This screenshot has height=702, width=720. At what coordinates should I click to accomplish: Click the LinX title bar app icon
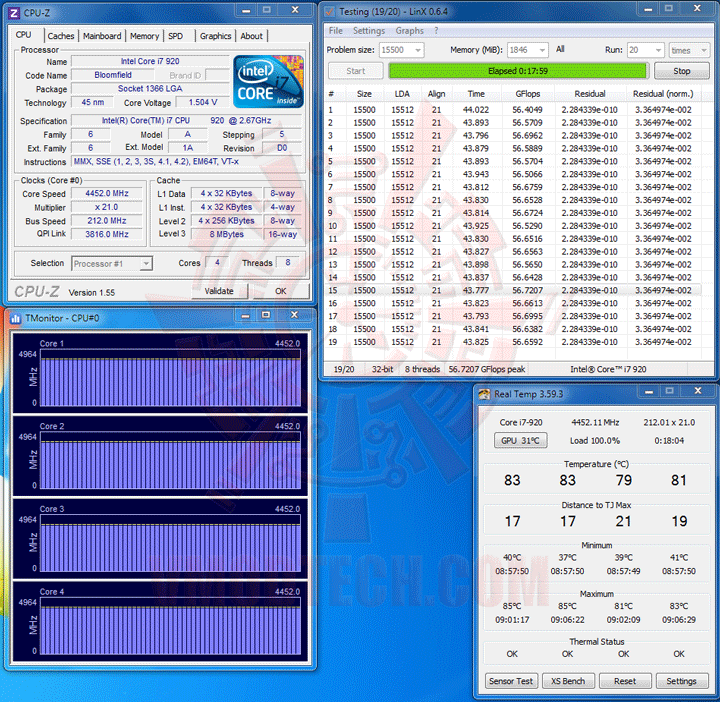point(329,12)
